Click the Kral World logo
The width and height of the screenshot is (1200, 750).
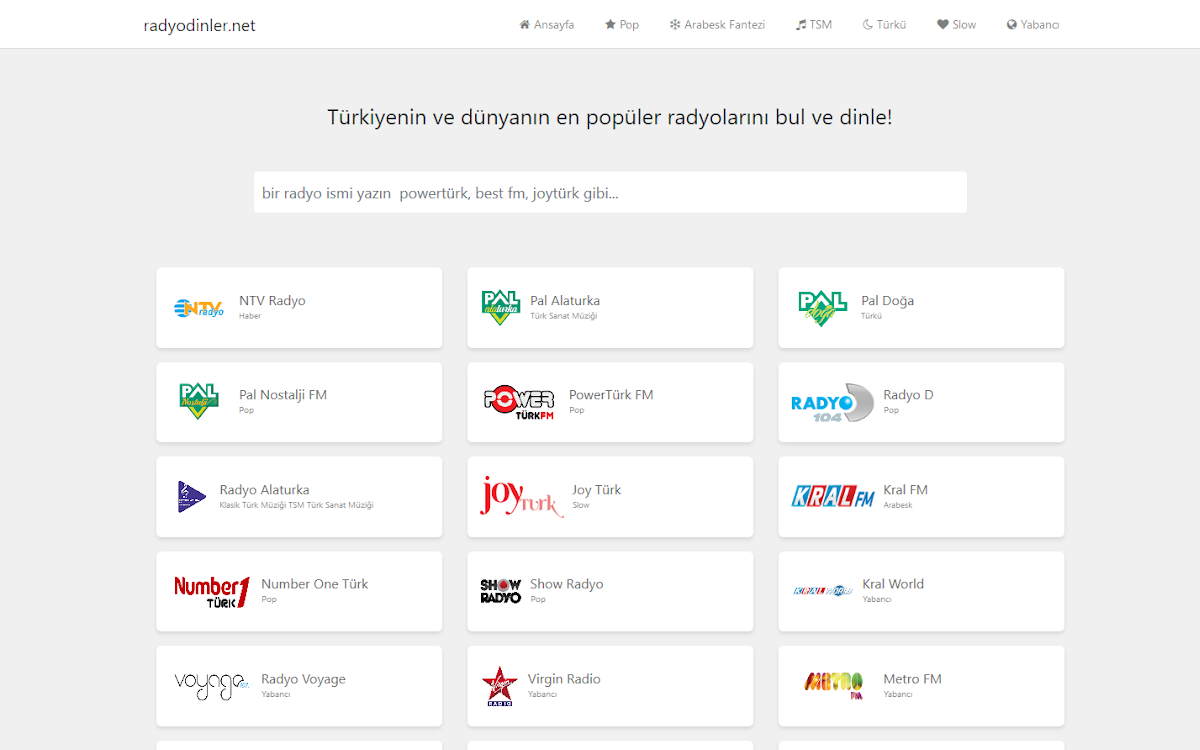tap(823, 591)
